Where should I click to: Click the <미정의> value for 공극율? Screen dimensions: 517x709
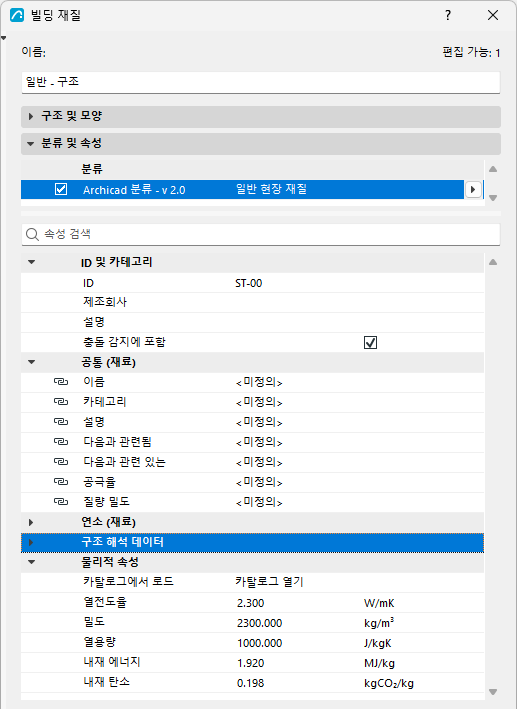[259, 482]
